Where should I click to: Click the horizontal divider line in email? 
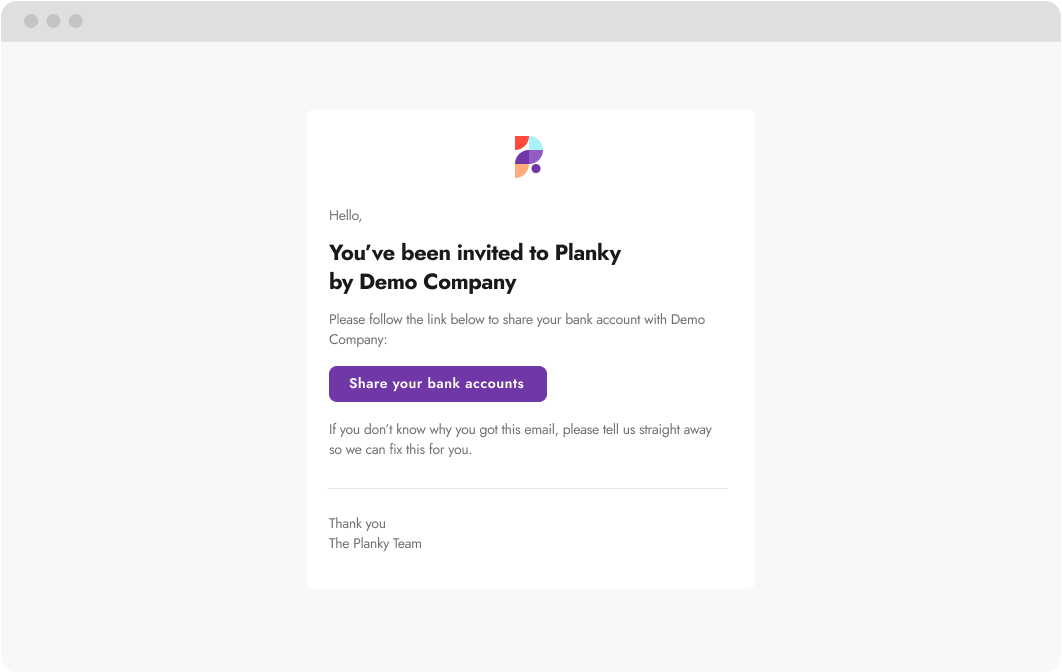(528, 488)
